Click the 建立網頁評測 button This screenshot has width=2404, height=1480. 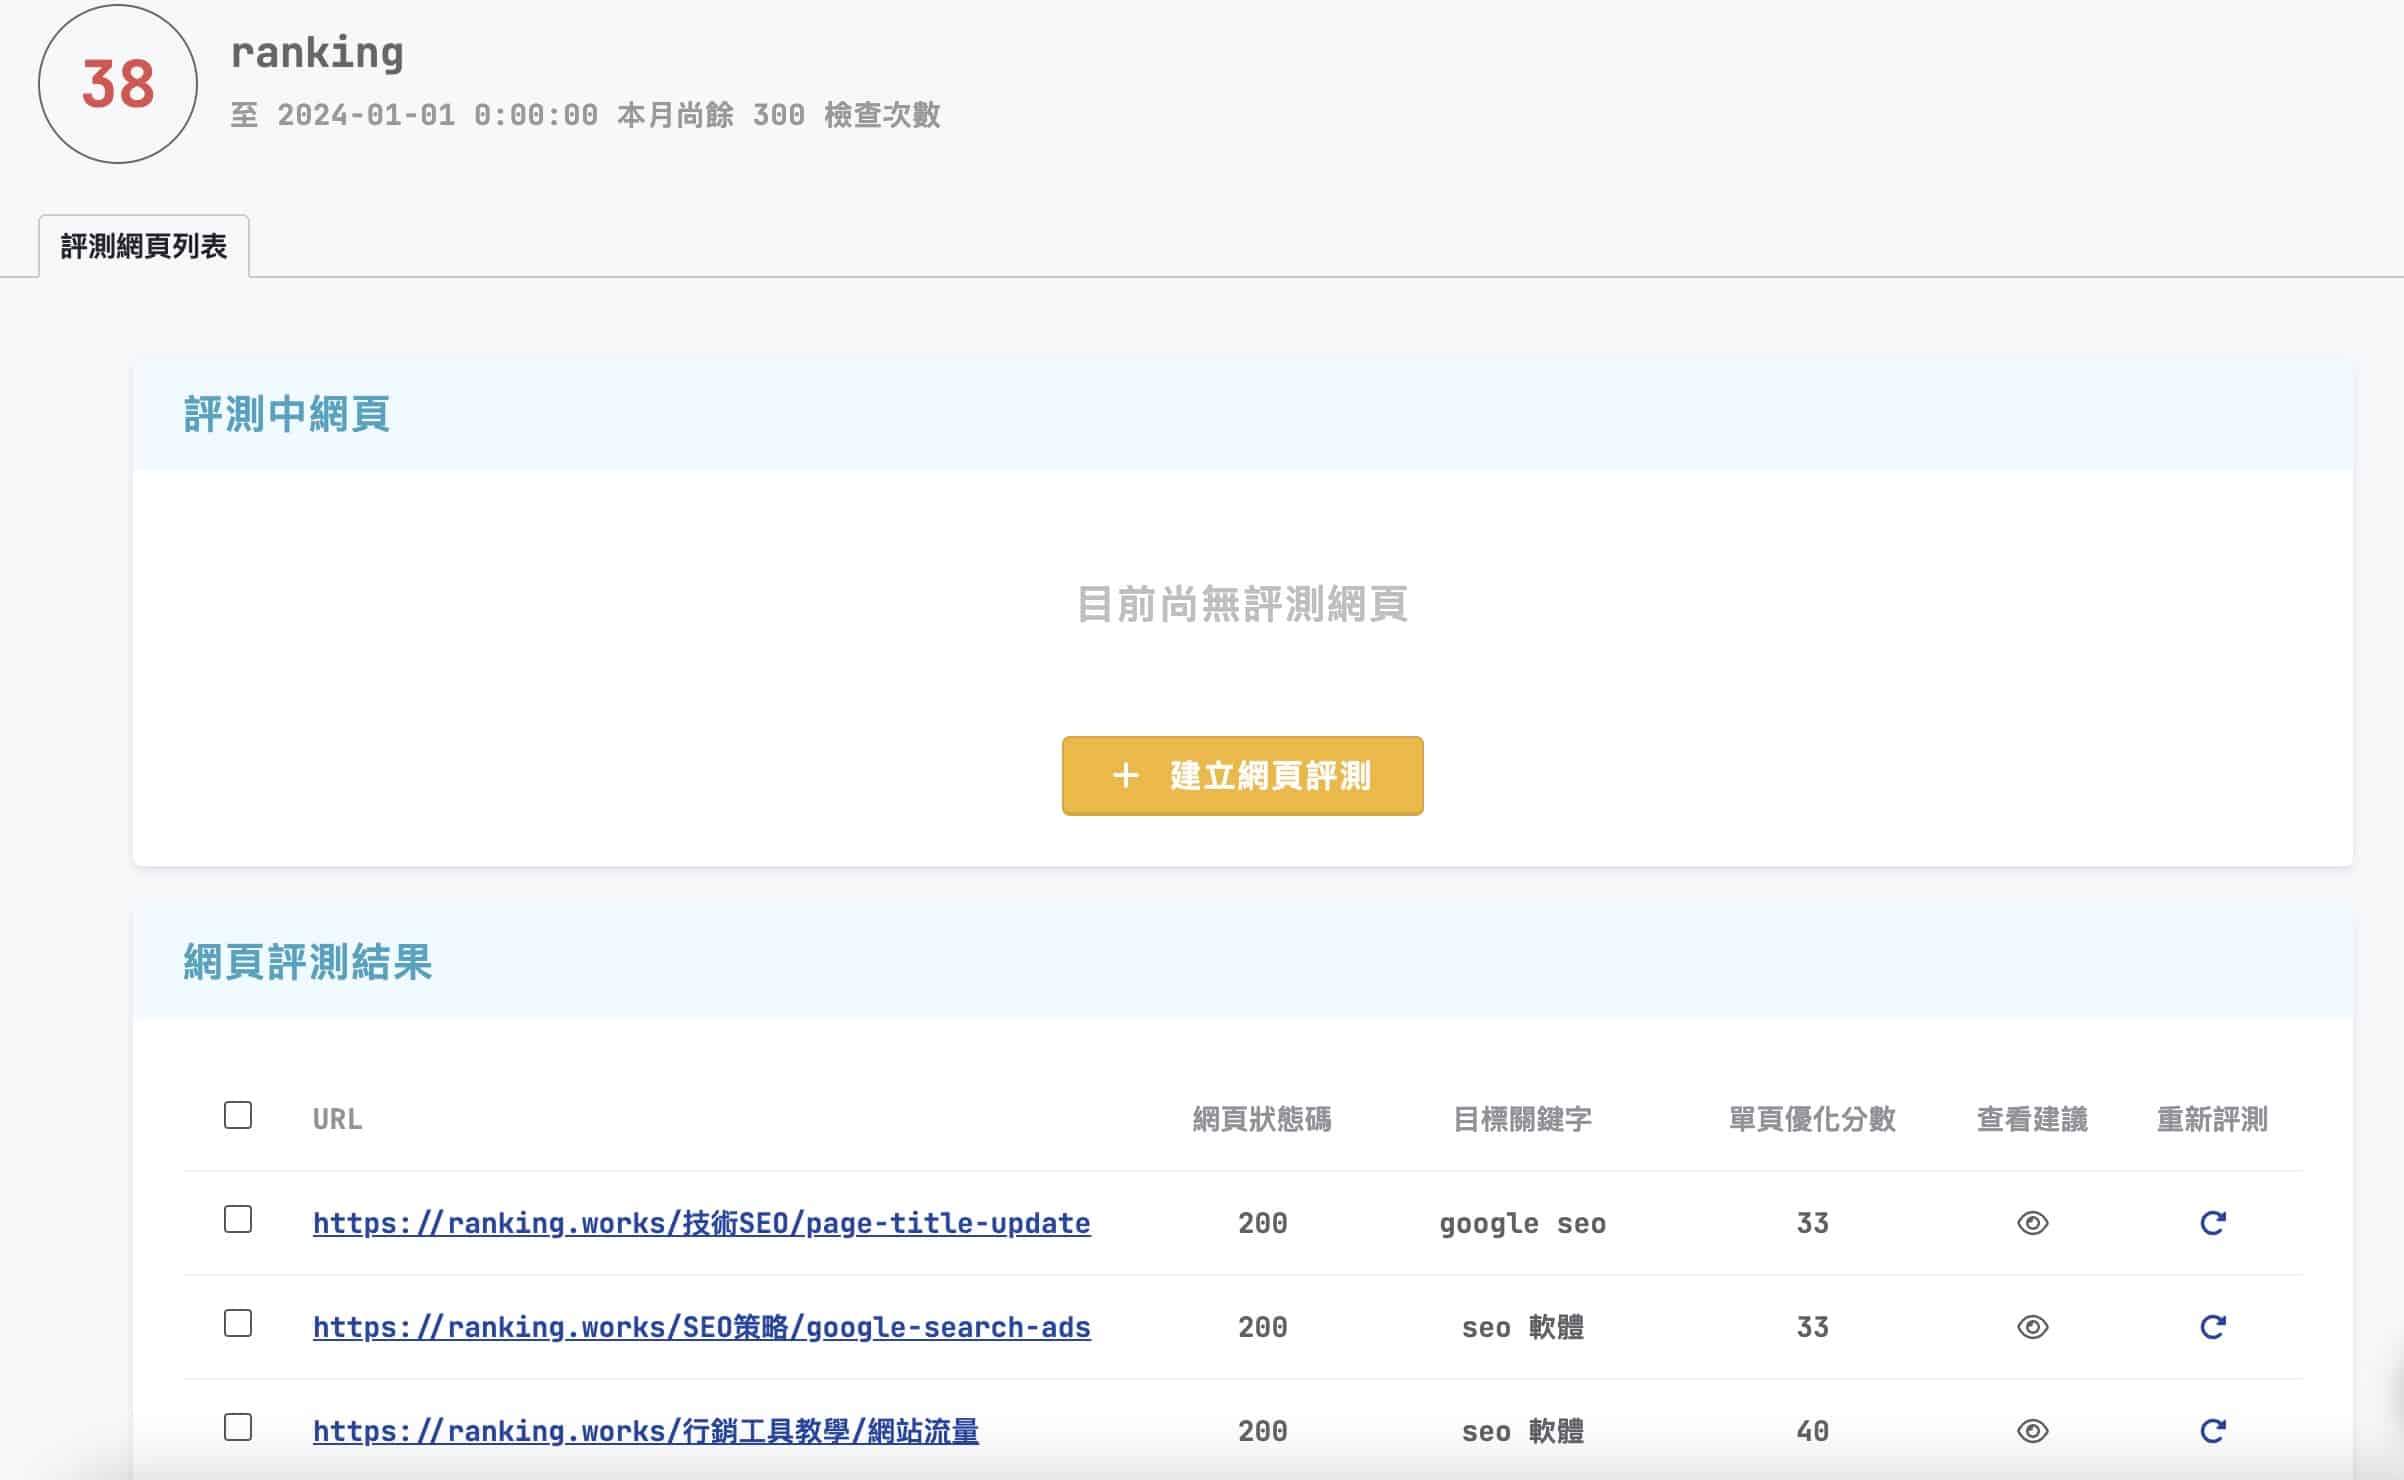pos(1242,776)
